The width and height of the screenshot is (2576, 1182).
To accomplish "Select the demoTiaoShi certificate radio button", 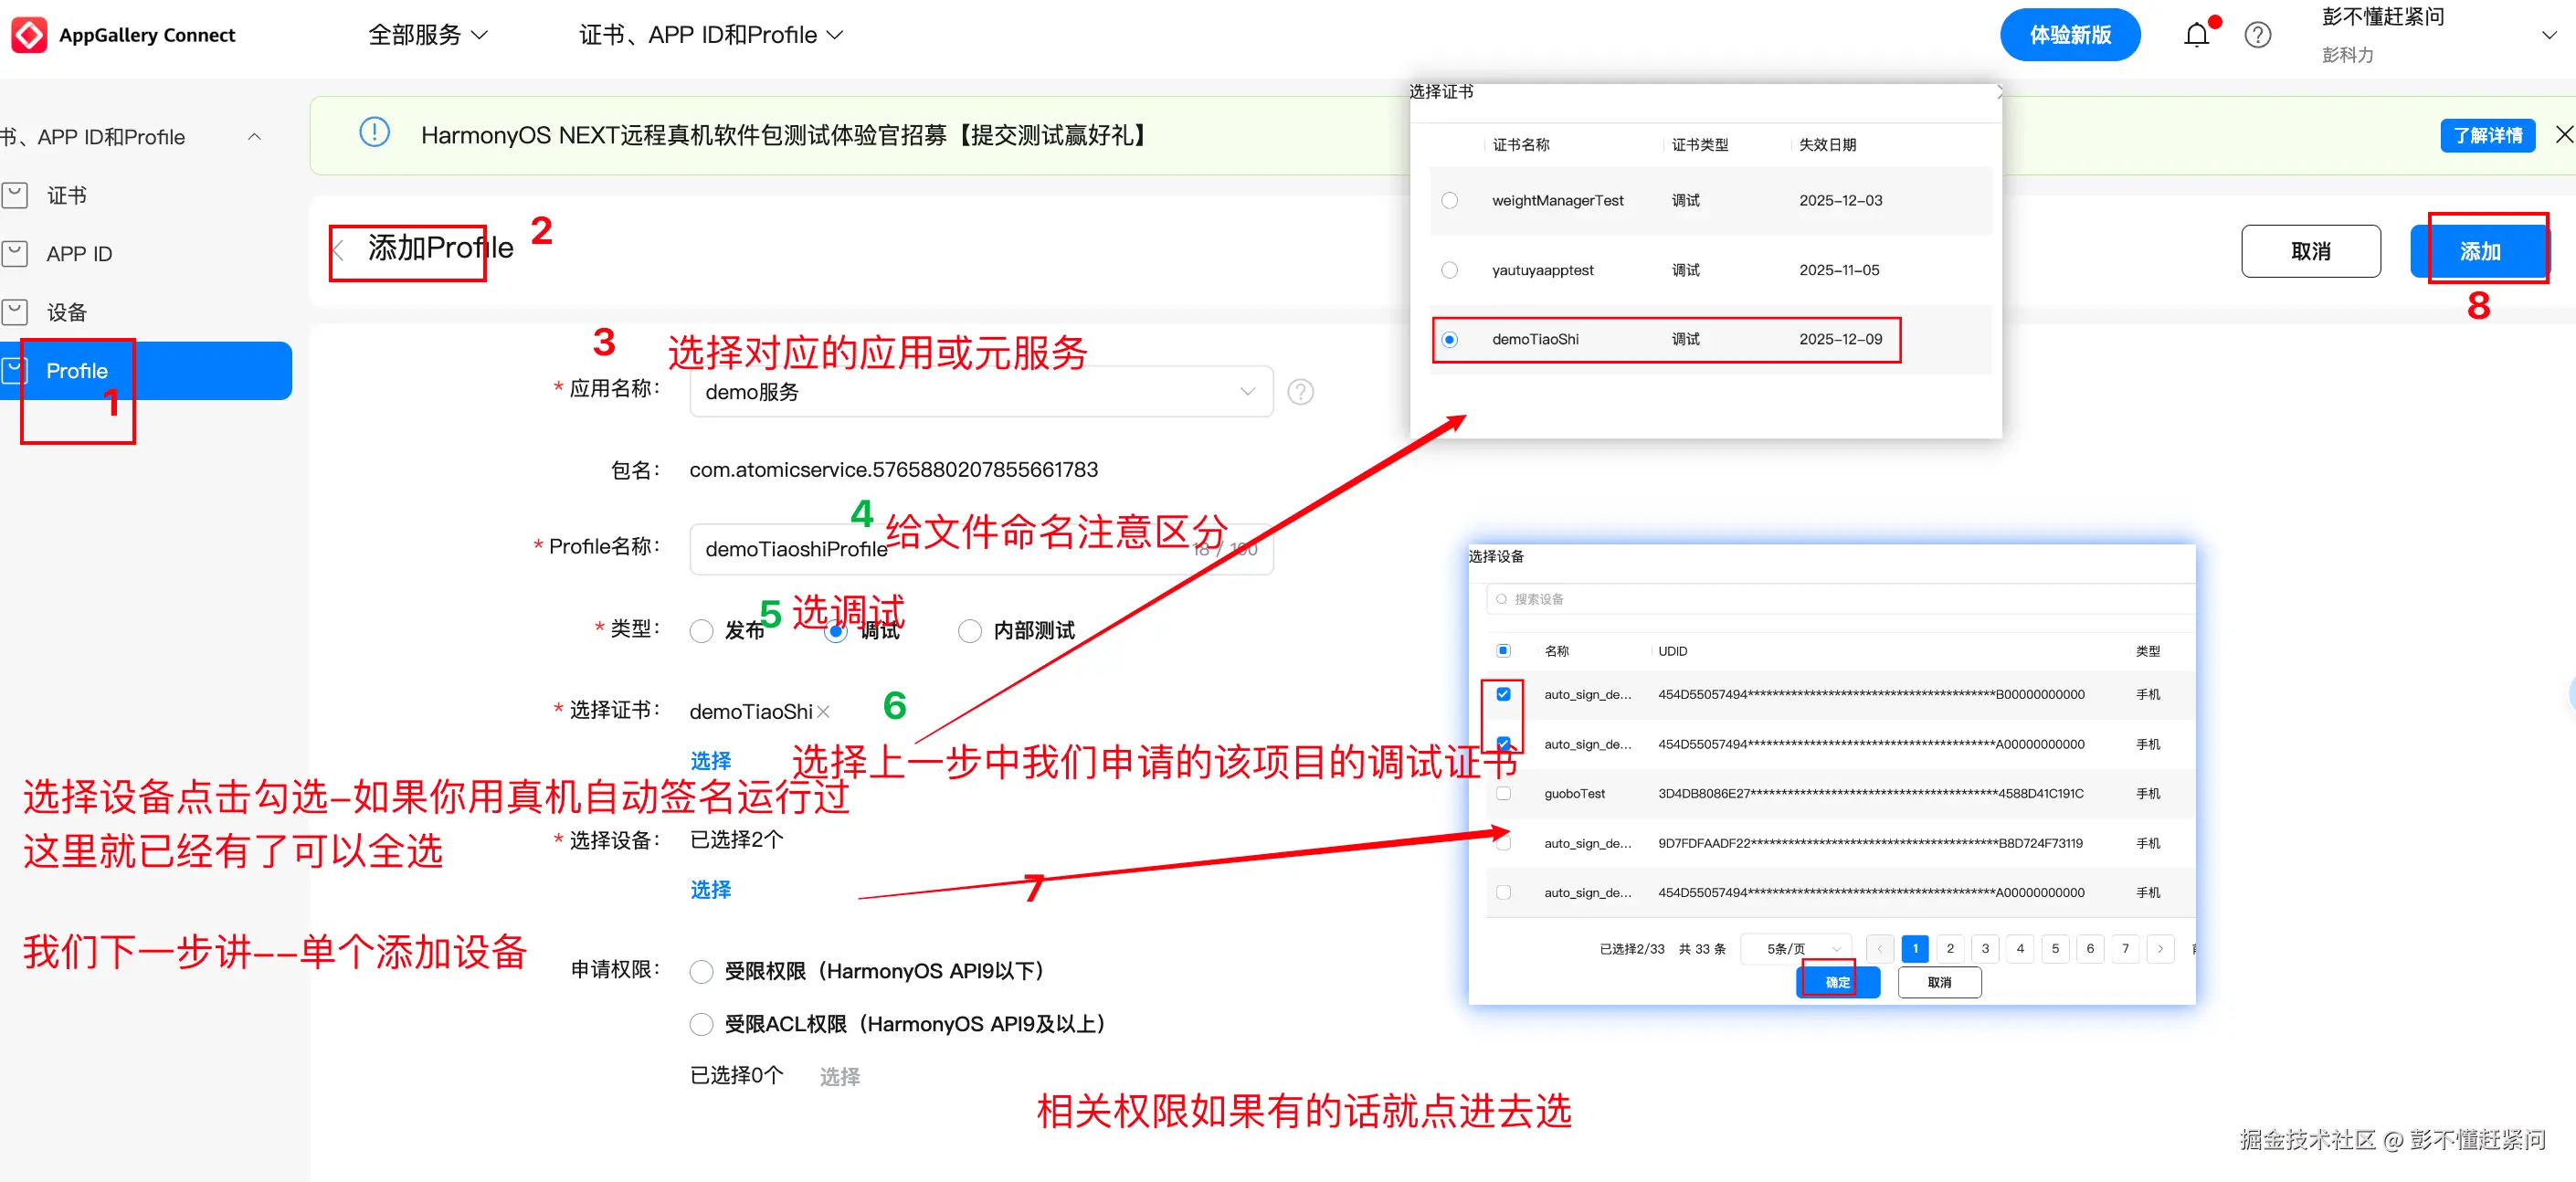I will pyautogui.click(x=1449, y=339).
